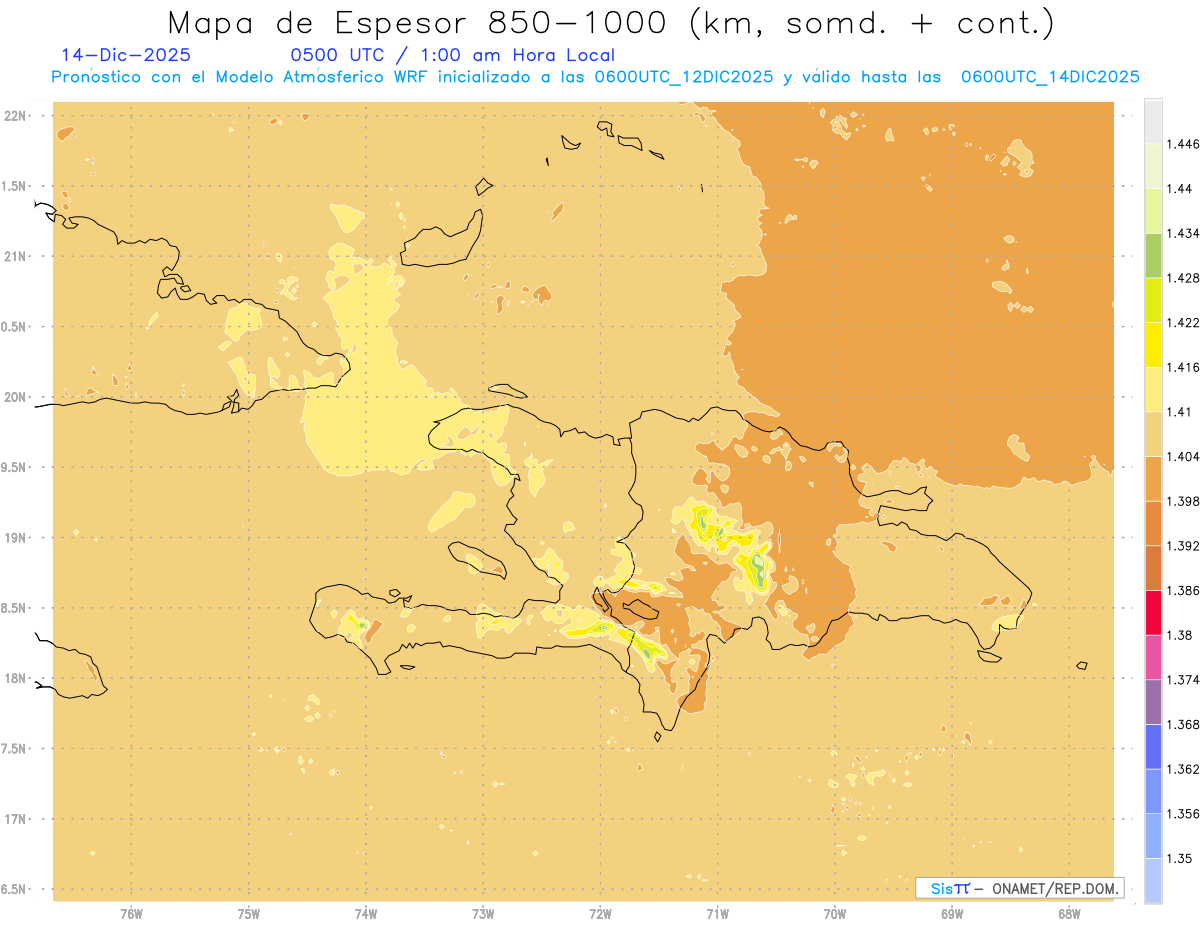Click the color bar value 1.362
The image size is (1200, 927).
coord(1183,769)
